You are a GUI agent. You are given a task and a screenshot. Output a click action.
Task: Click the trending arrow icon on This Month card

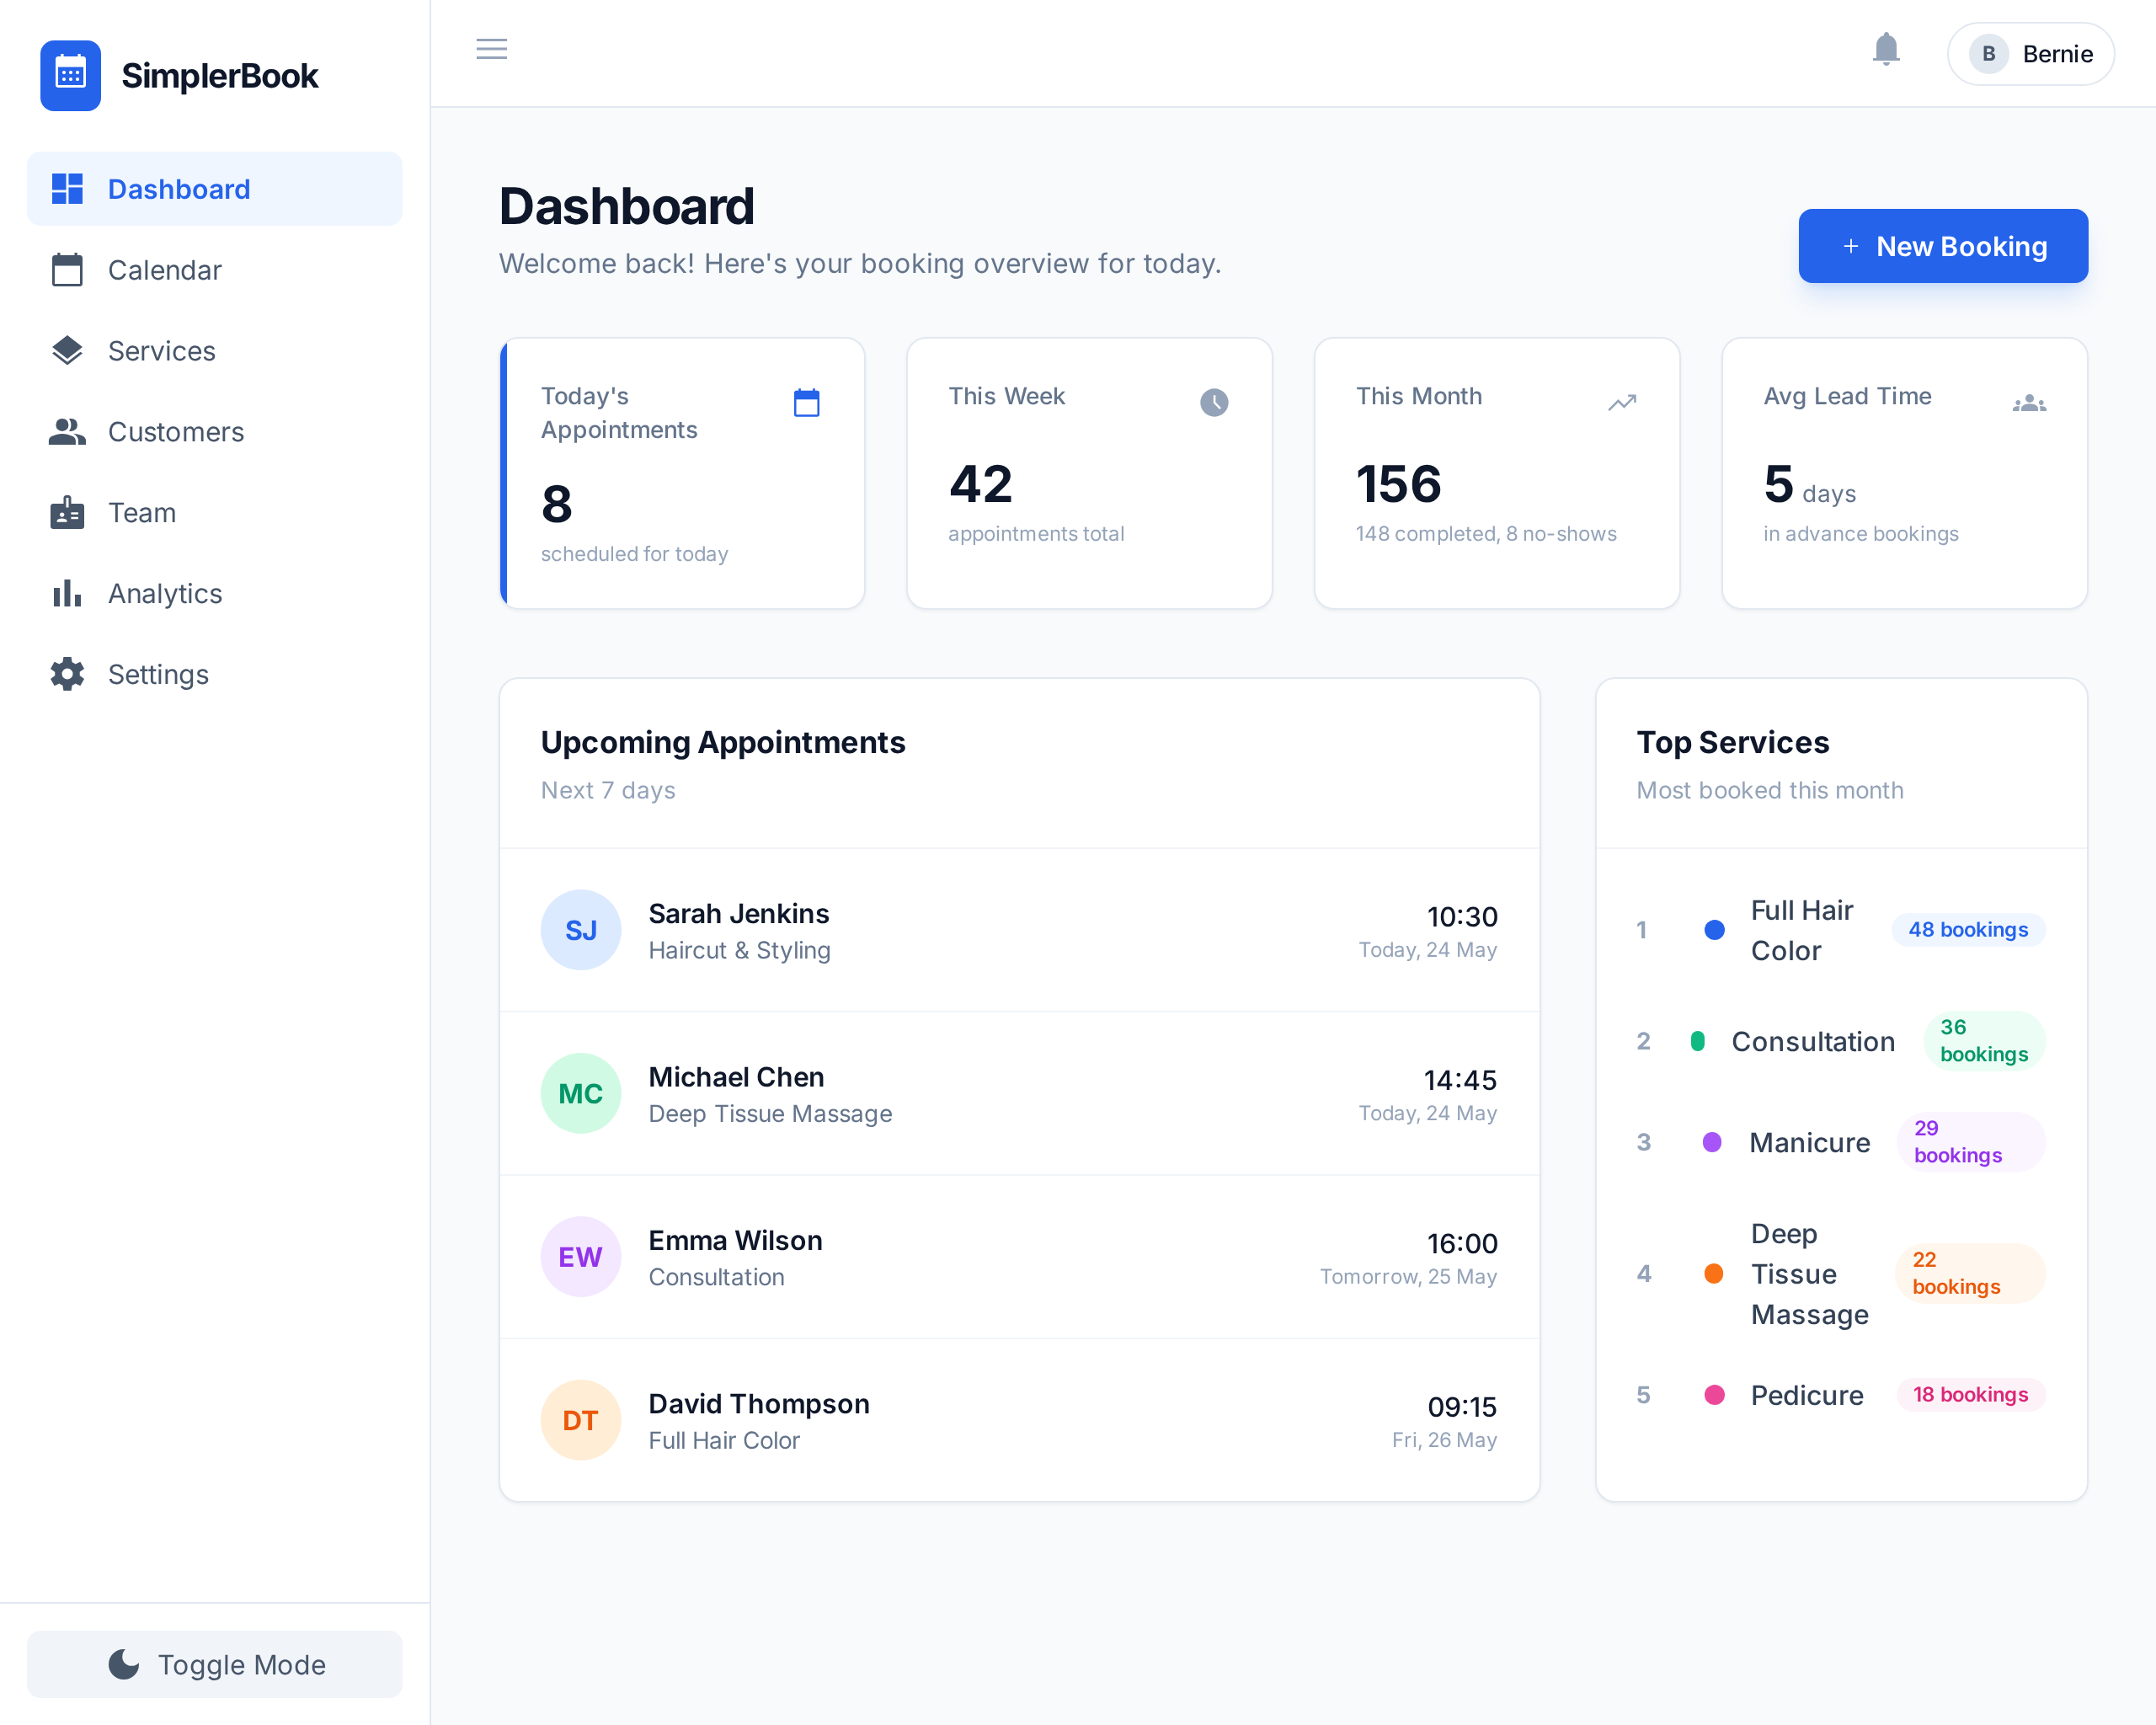pyautogui.click(x=1621, y=402)
